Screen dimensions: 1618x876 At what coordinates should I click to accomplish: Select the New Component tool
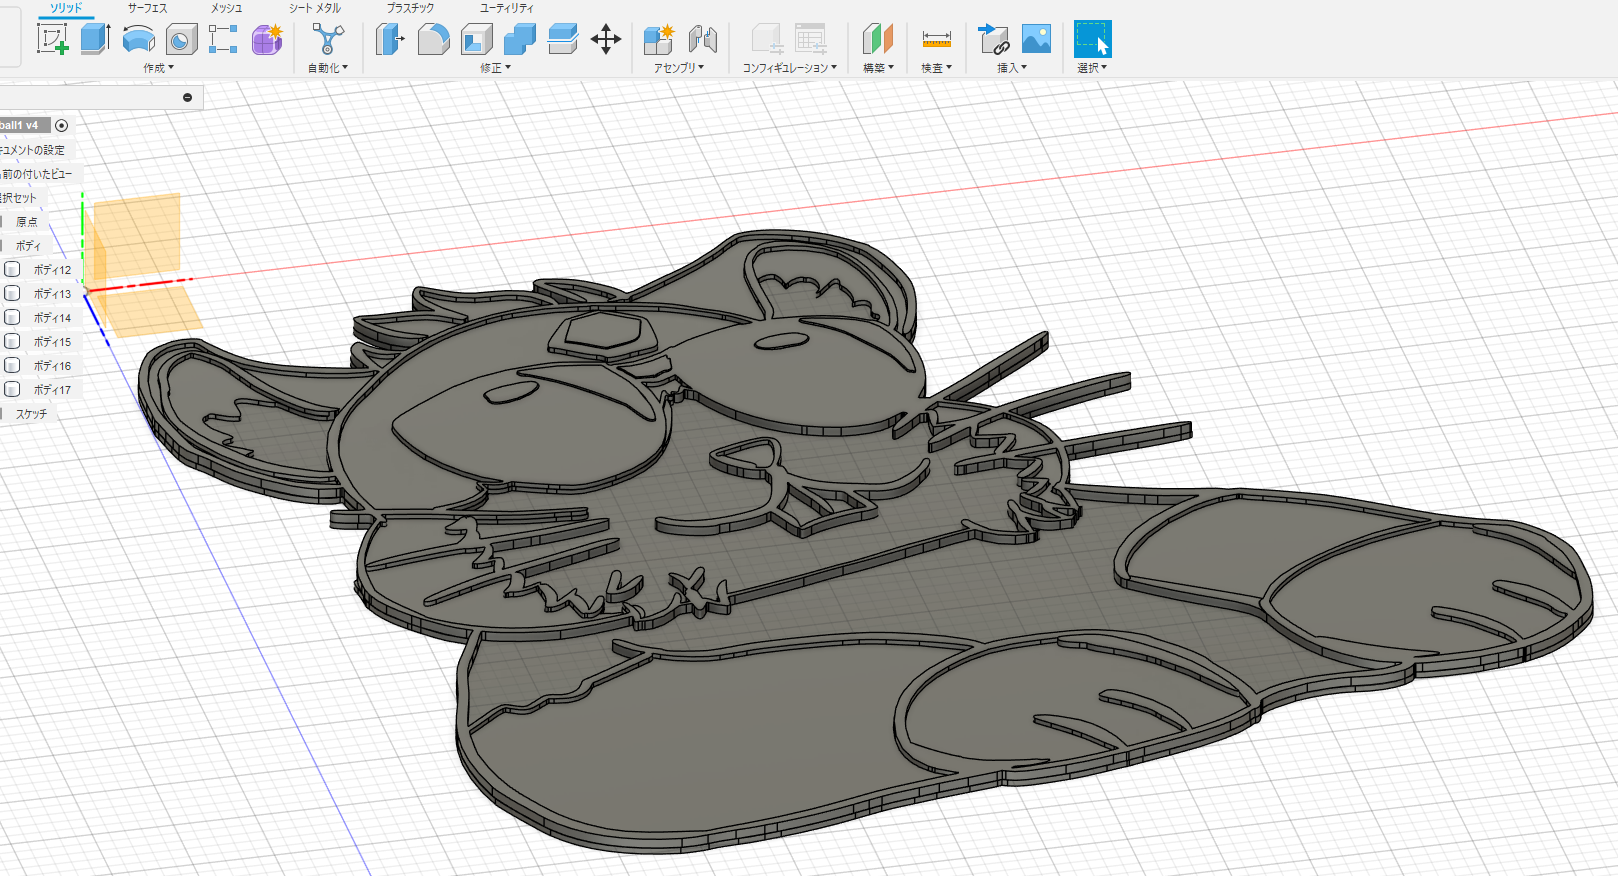(x=659, y=39)
